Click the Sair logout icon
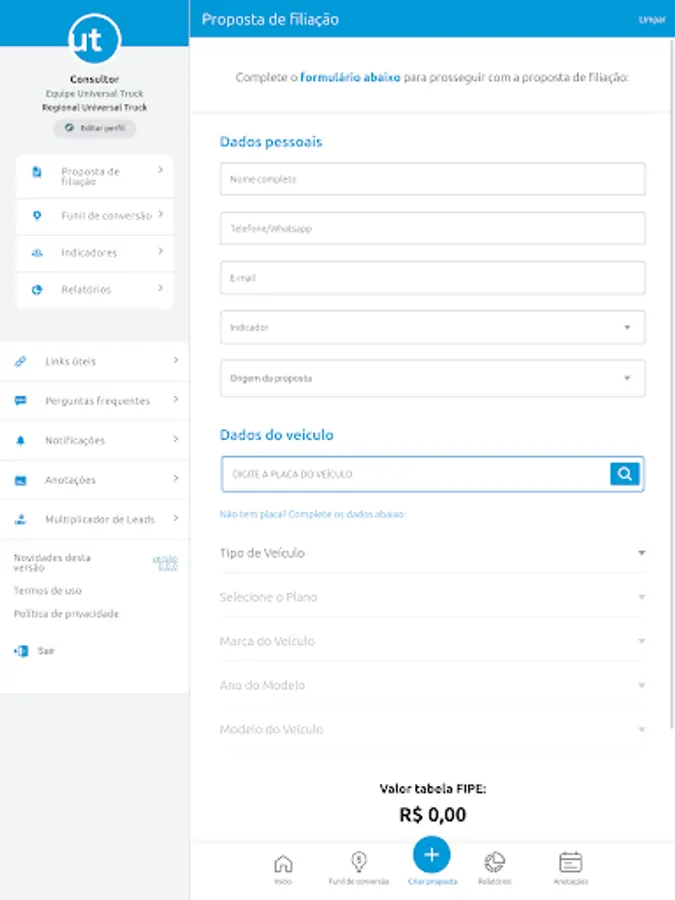Screen dimensions: 675x900 pos(20,650)
